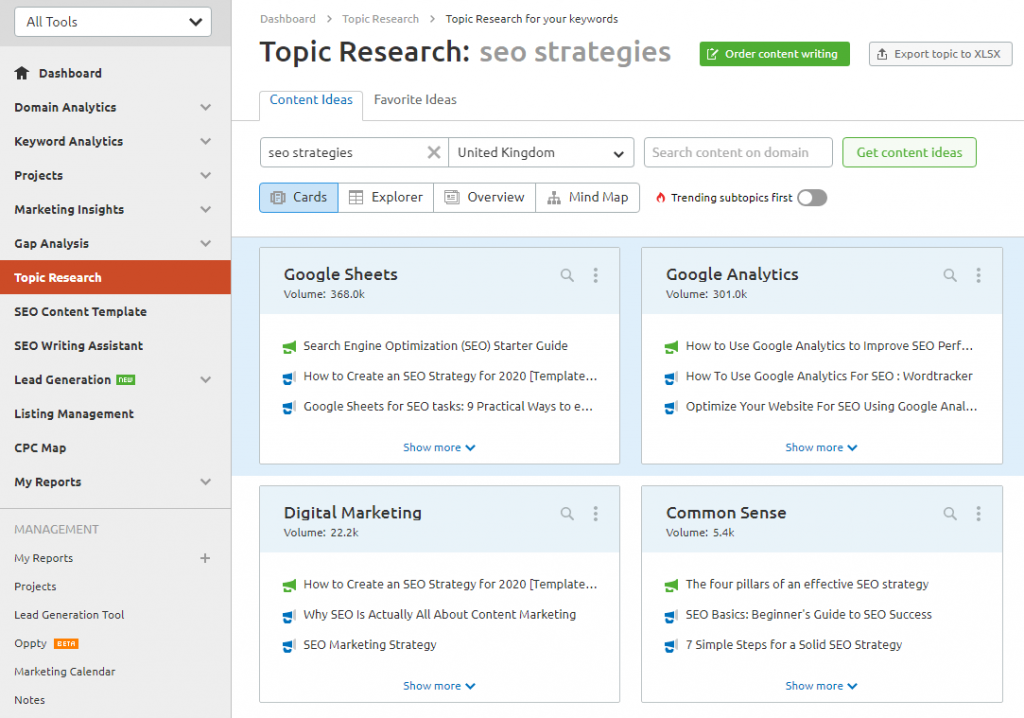Click plus icon next to My Reports
Image resolution: width=1024 pixels, height=718 pixels.
coord(205,558)
